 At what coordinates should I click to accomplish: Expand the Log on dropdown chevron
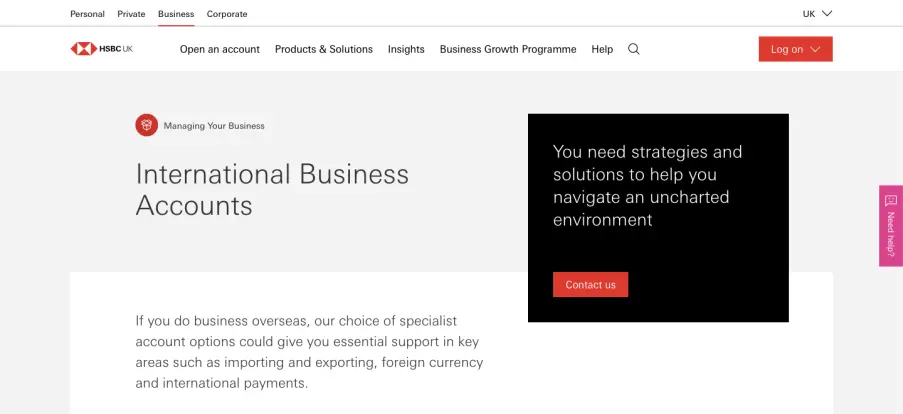(815, 50)
